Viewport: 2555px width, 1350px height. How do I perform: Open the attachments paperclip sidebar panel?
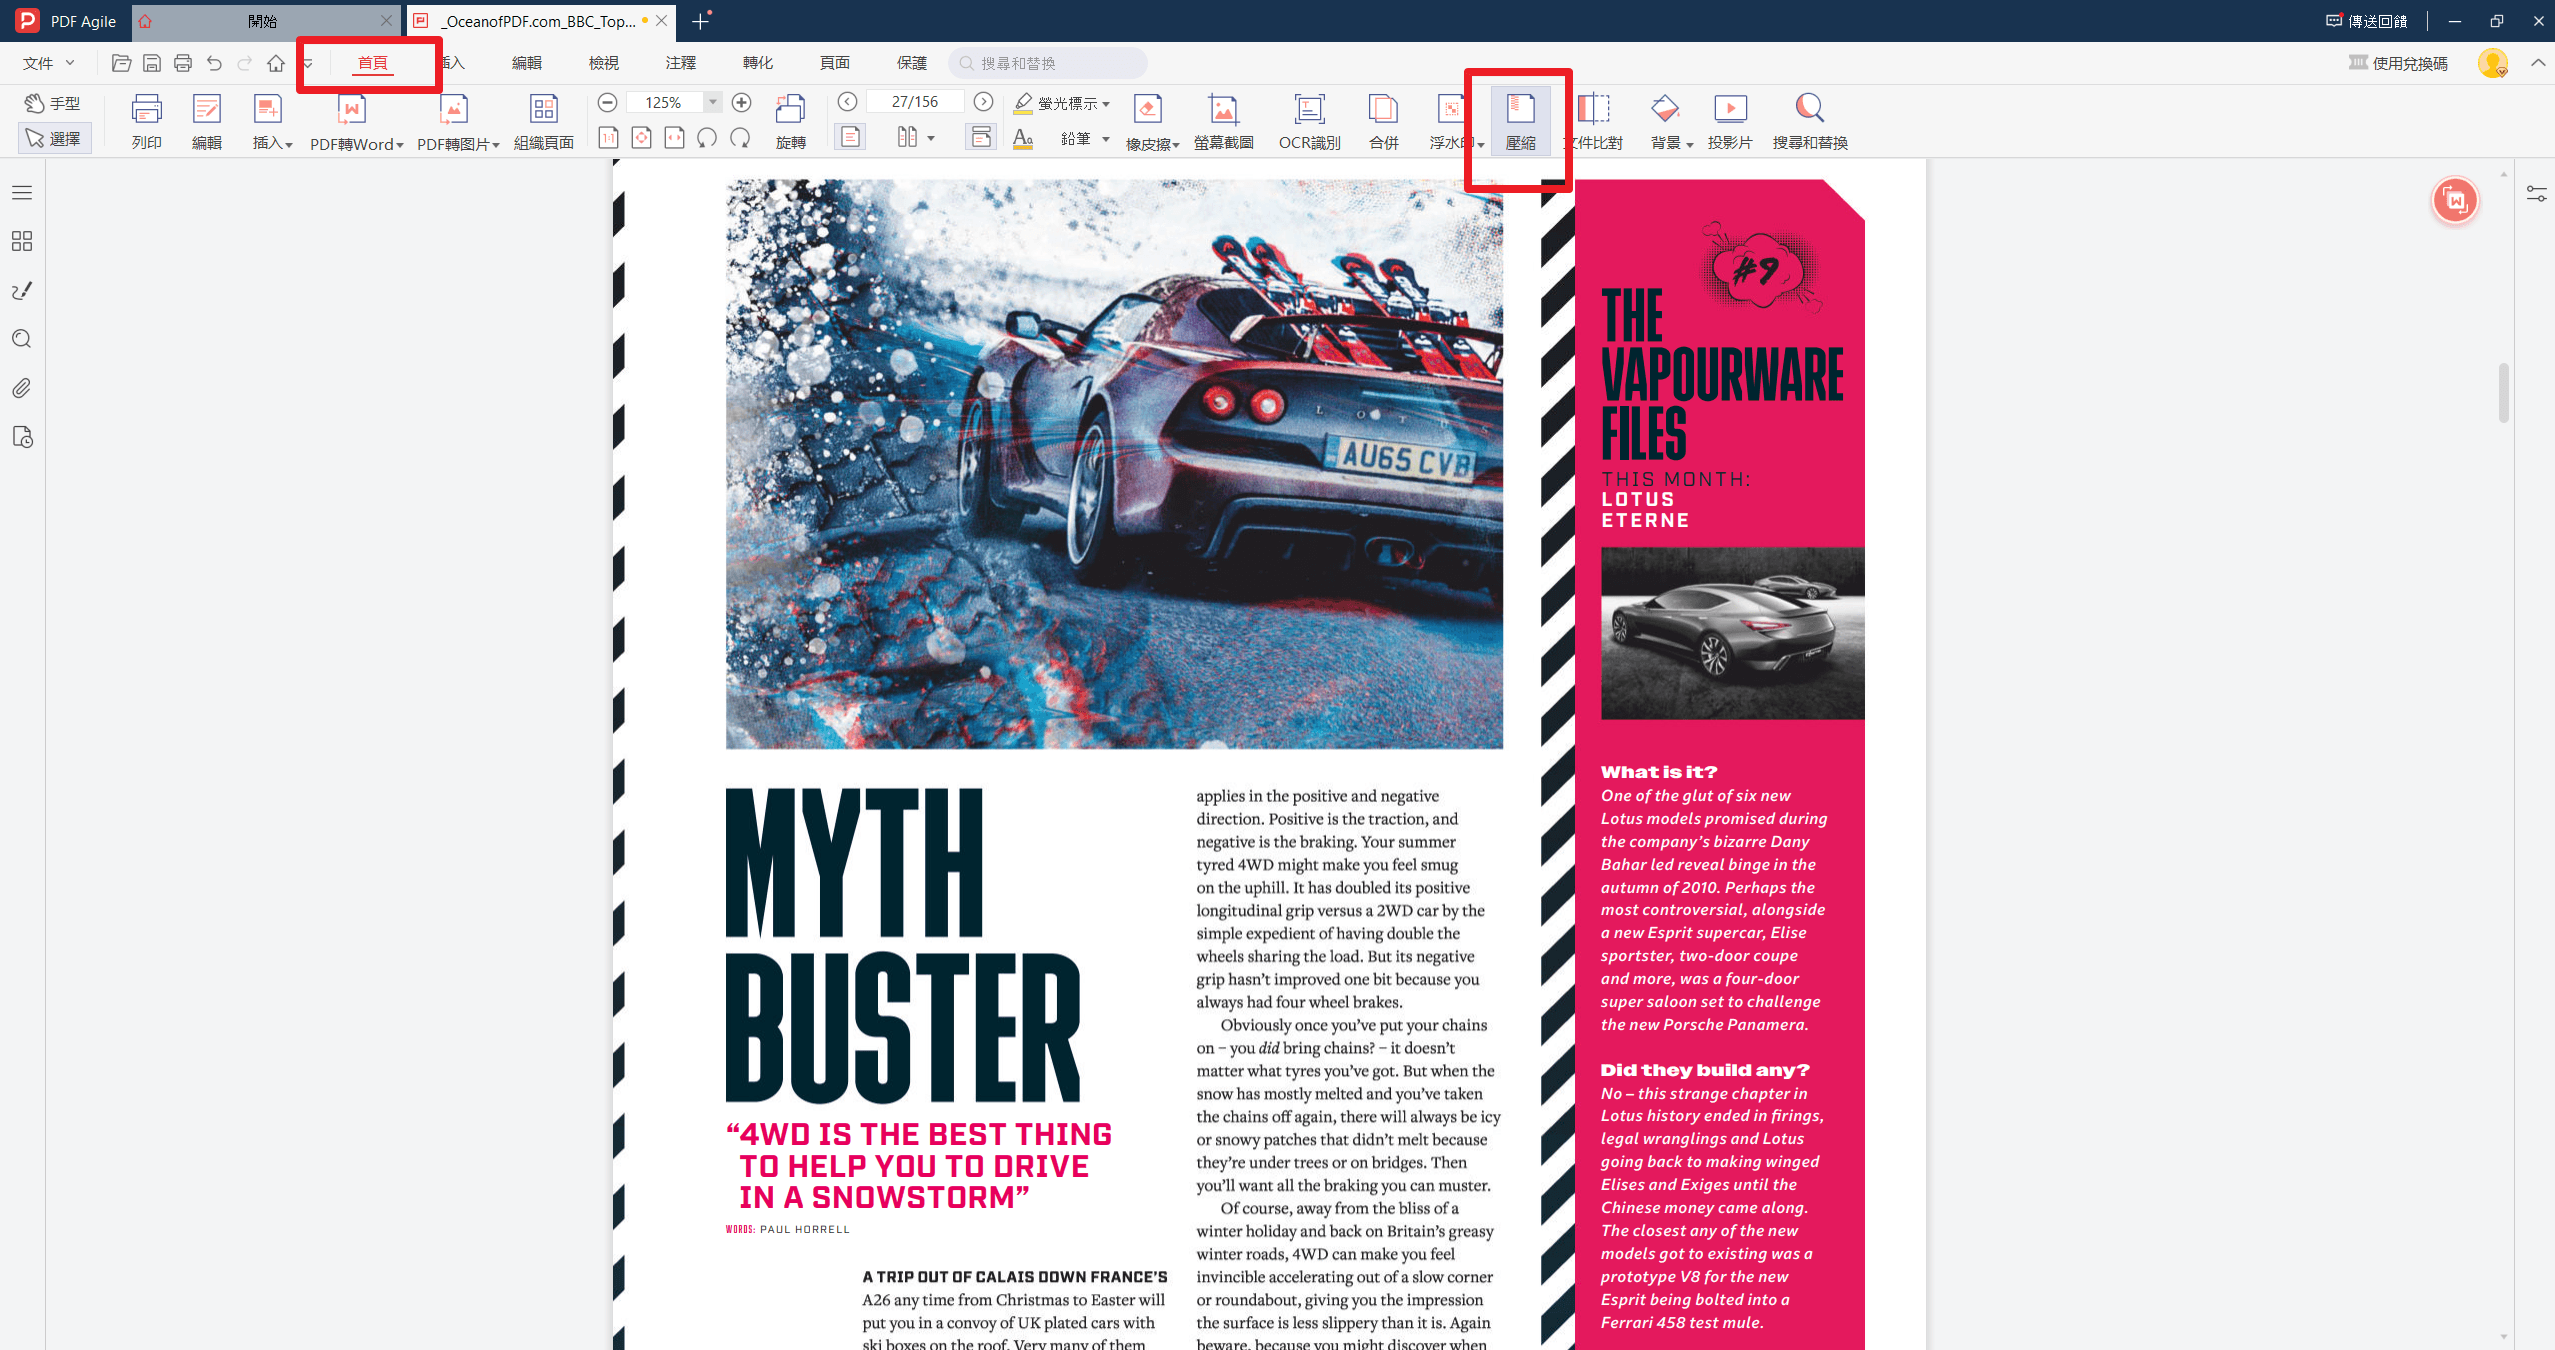click(x=22, y=388)
